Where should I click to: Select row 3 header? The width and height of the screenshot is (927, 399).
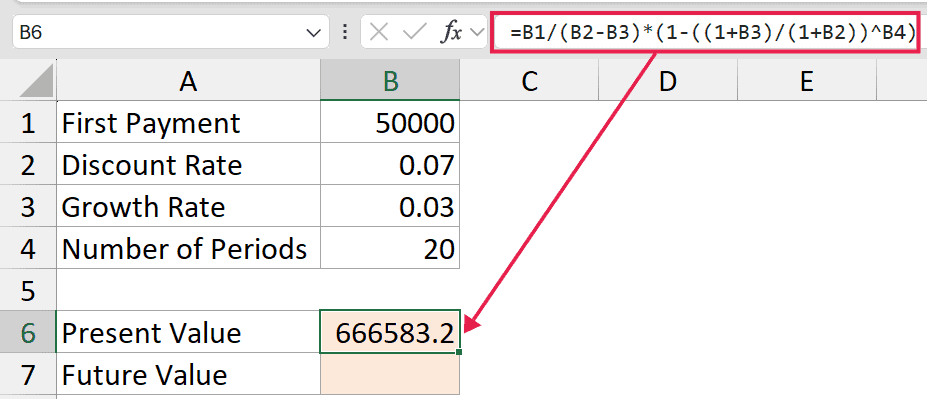tap(28, 206)
